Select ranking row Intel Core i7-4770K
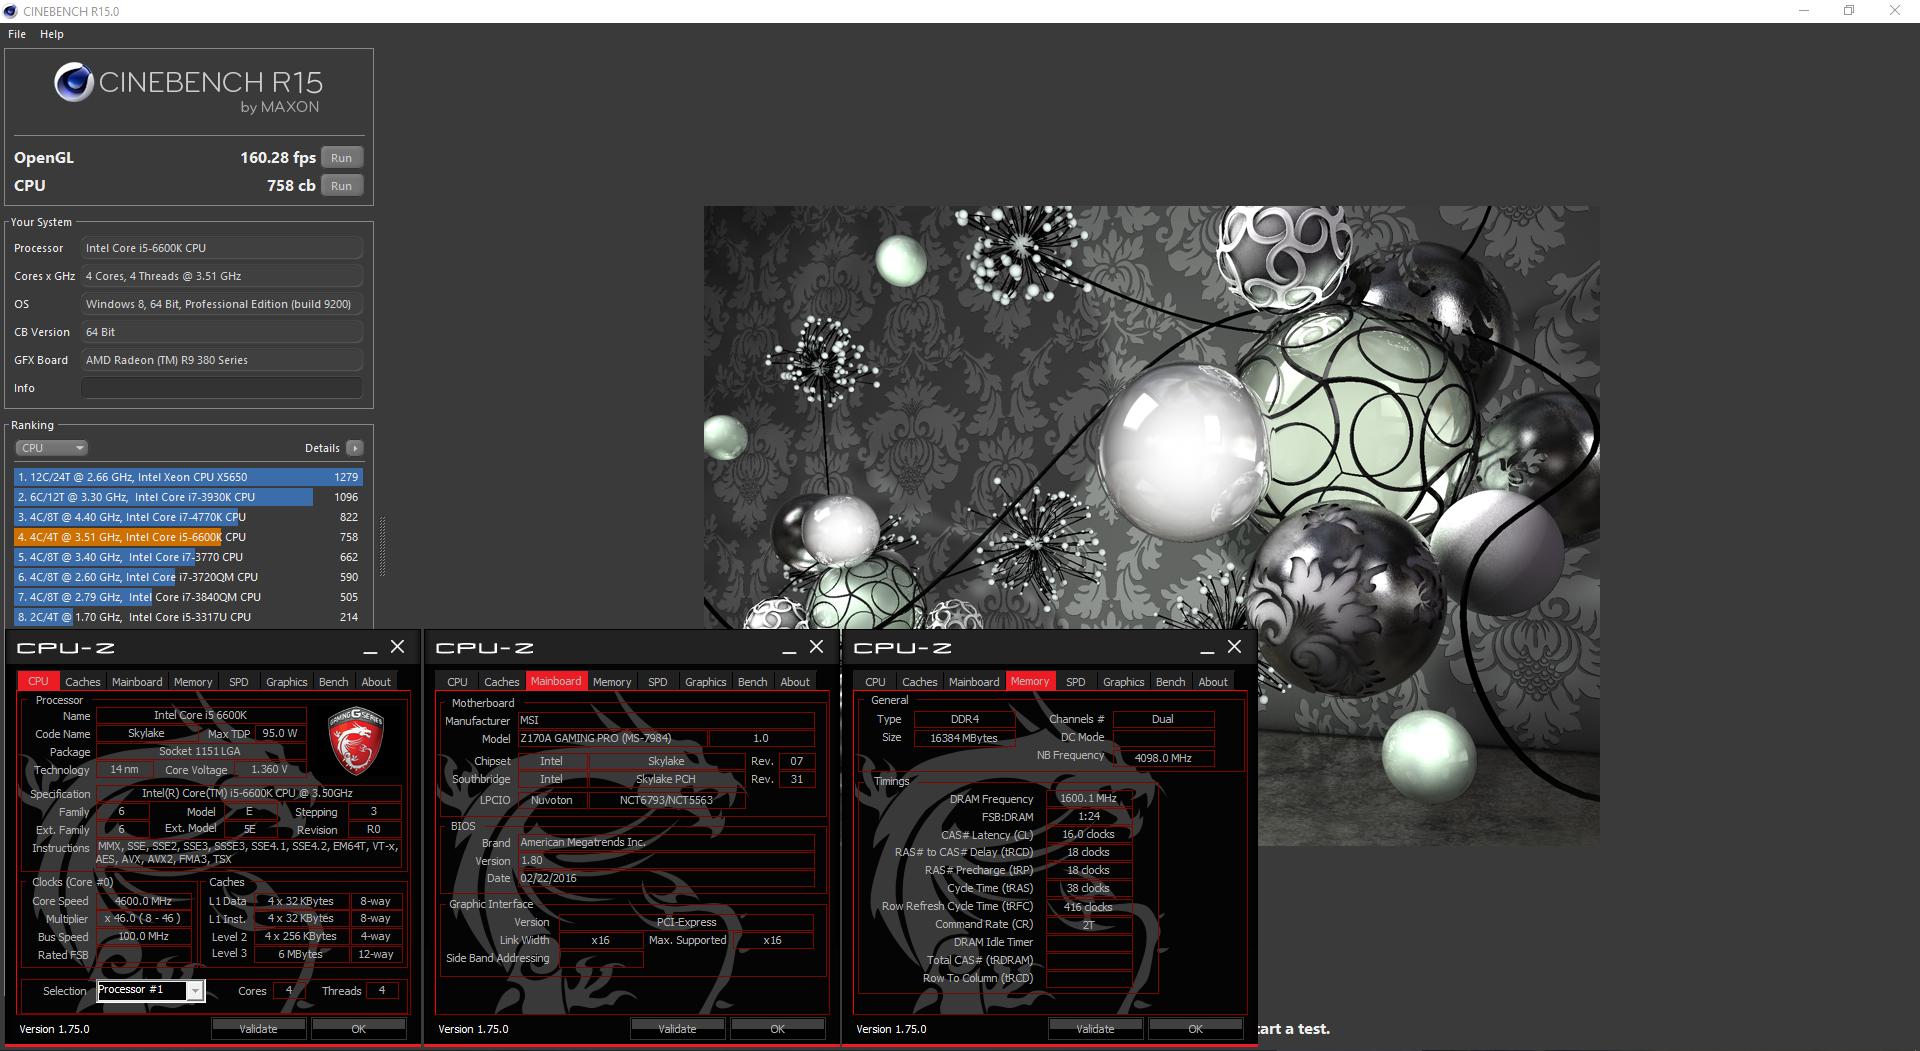 188,517
